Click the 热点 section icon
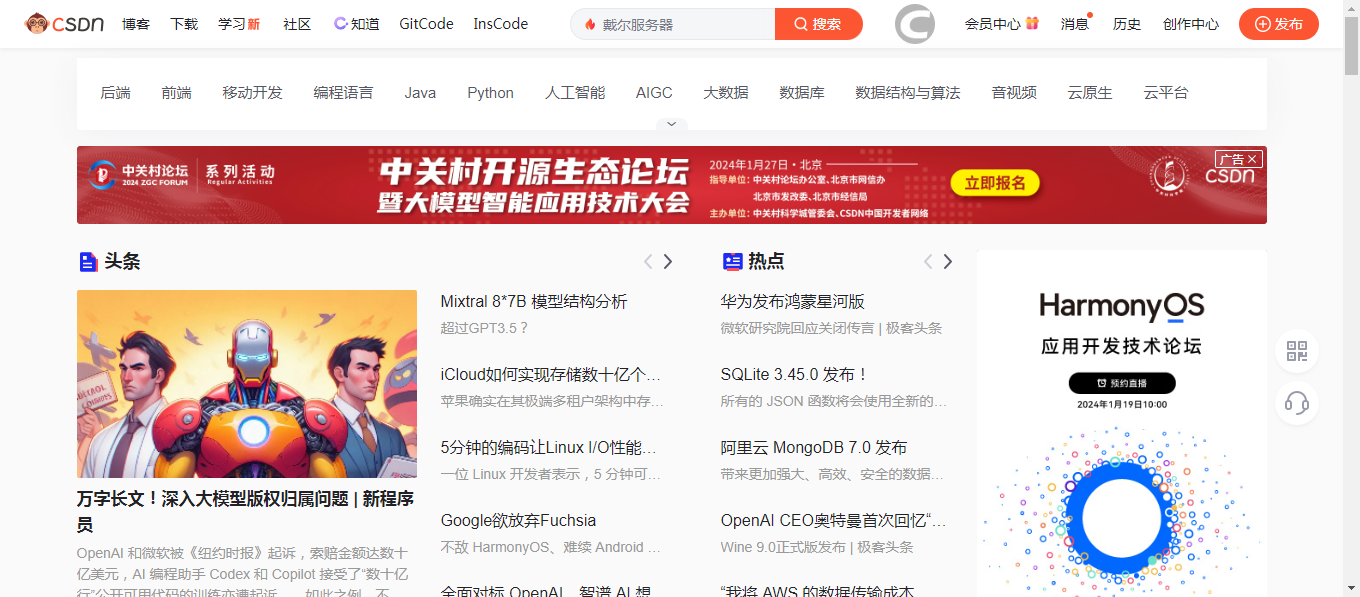The width and height of the screenshot is (1360, 597). pos(733,262)
